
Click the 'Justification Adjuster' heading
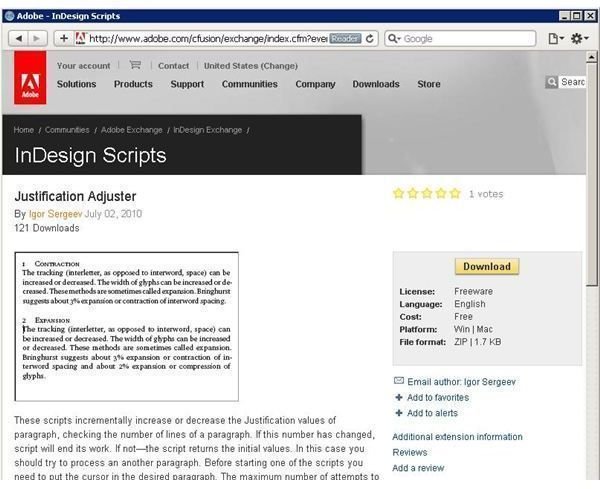[x=75, y=196]
